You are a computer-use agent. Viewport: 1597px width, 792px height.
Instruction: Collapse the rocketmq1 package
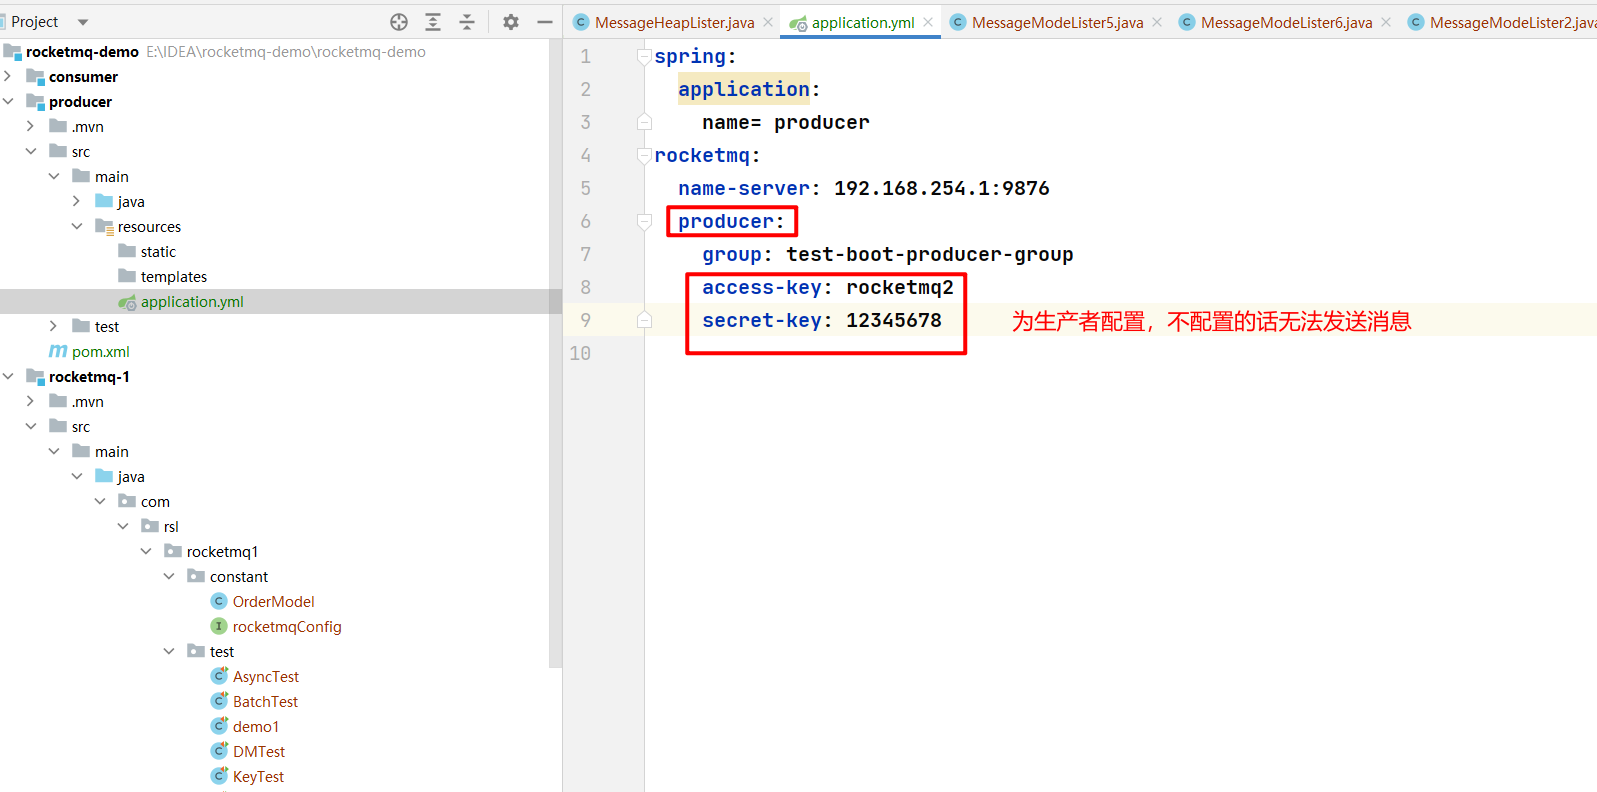tap(145, 551)
